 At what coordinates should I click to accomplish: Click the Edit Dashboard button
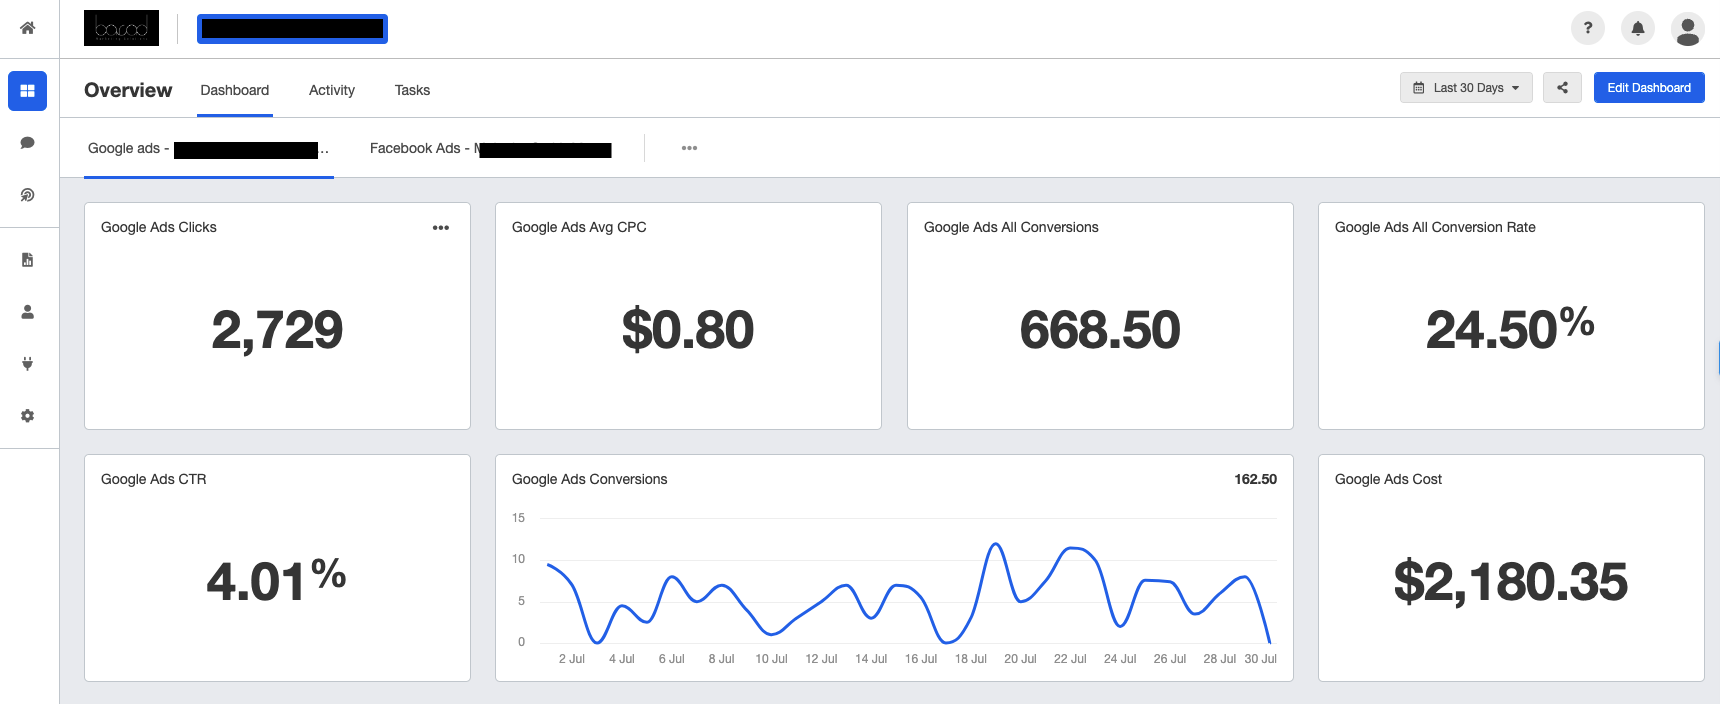1649,88
